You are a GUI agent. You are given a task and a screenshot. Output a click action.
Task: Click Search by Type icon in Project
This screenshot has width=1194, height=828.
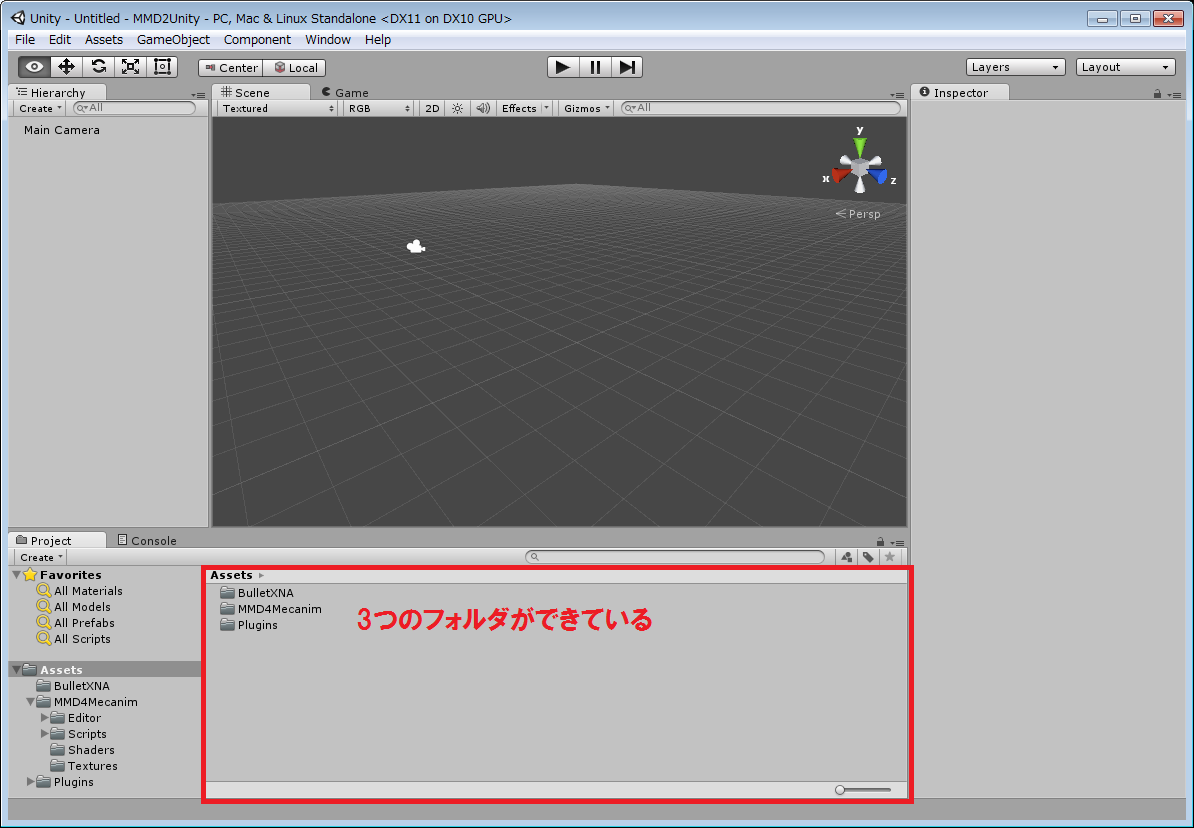tap(846, 557)
